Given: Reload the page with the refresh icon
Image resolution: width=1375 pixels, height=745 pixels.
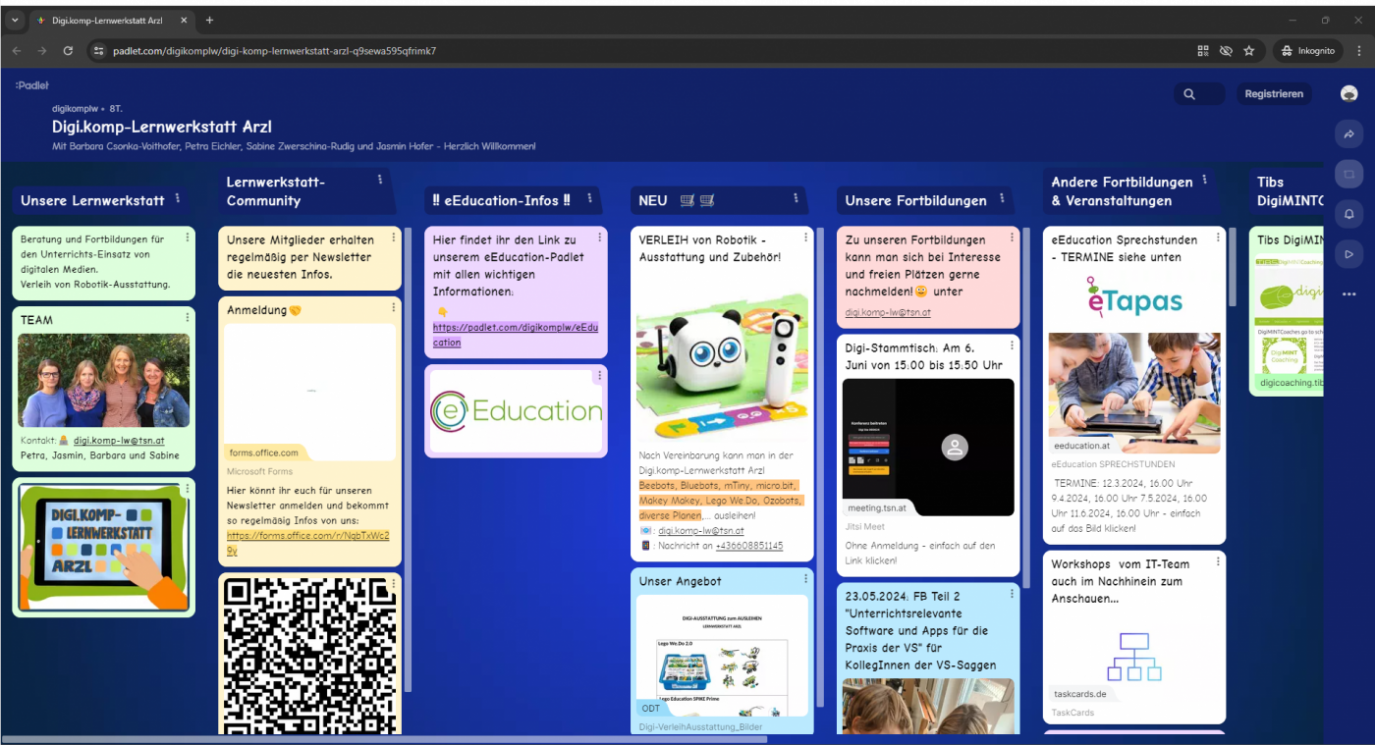Looking at the screenshot, I should [67, 49].
